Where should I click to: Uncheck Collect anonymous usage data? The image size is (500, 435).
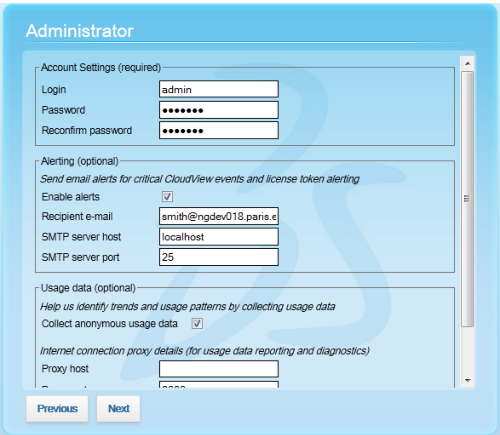click(197, 323)
